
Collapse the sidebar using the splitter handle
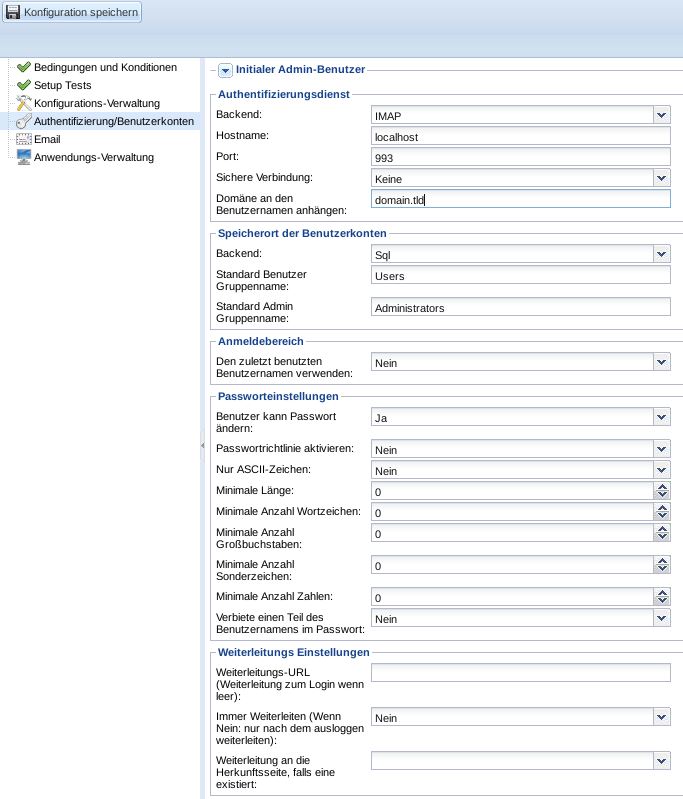[x=202, y=445]
